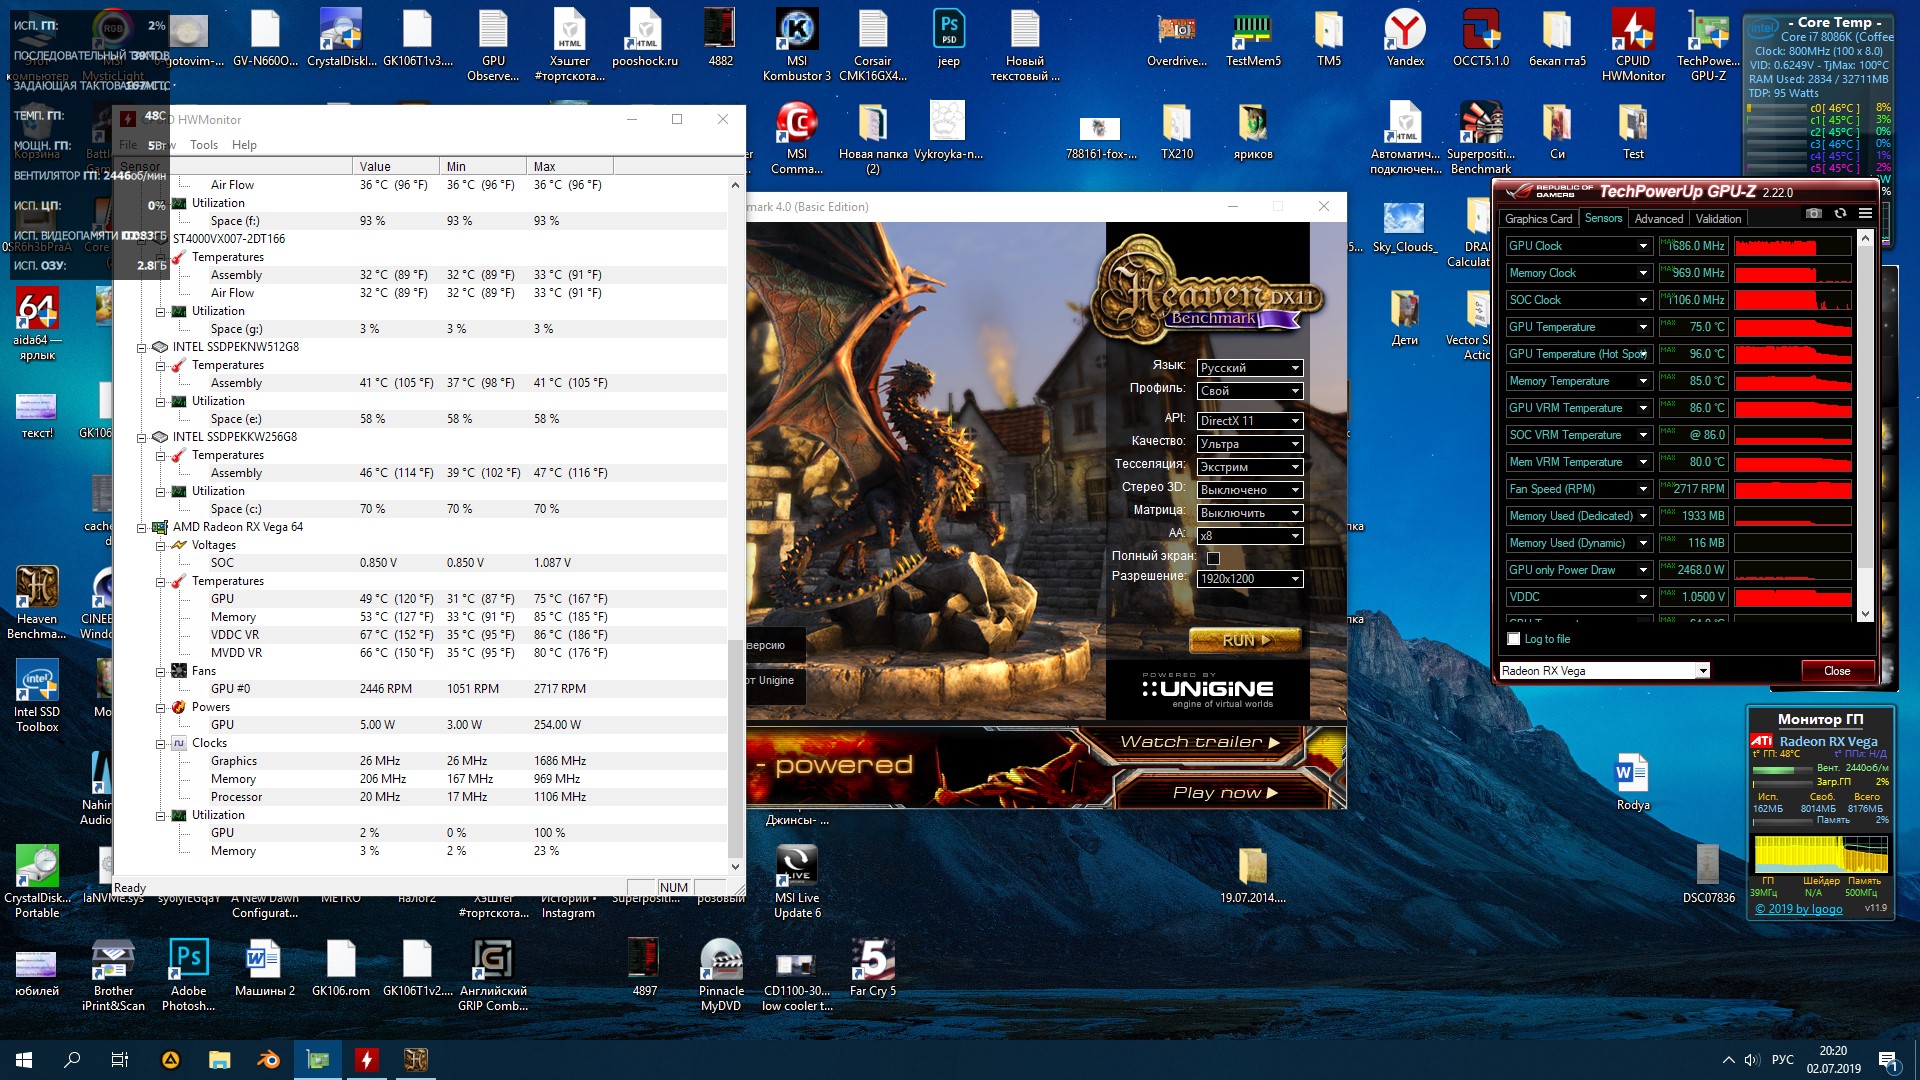Collapse AMD Radeon RX Vega 64 node
The image size is (1920, 1080).
click(x=142, y=527)
